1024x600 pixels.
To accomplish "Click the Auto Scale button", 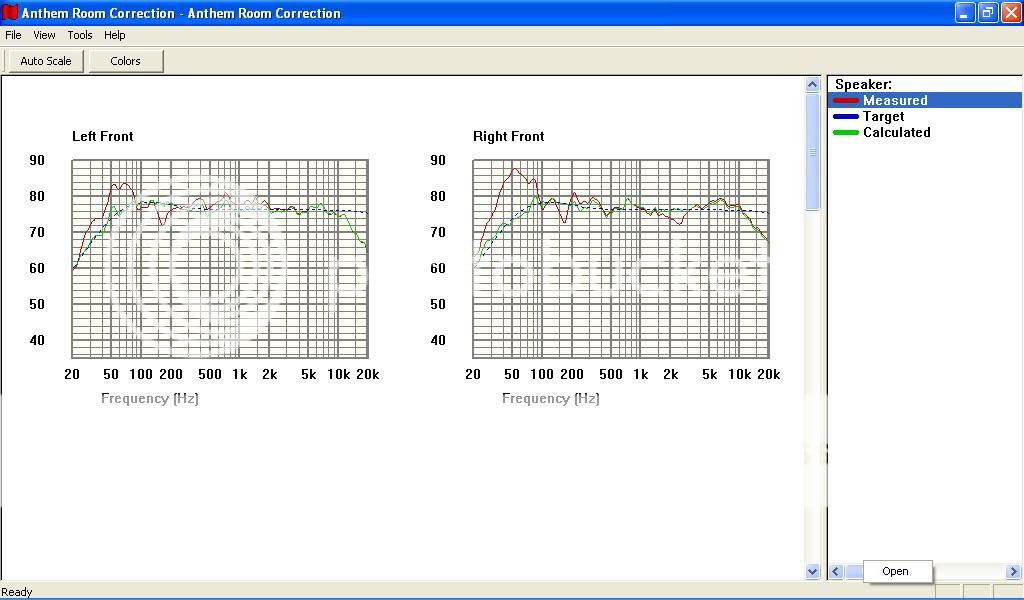I will click(46, 61).
